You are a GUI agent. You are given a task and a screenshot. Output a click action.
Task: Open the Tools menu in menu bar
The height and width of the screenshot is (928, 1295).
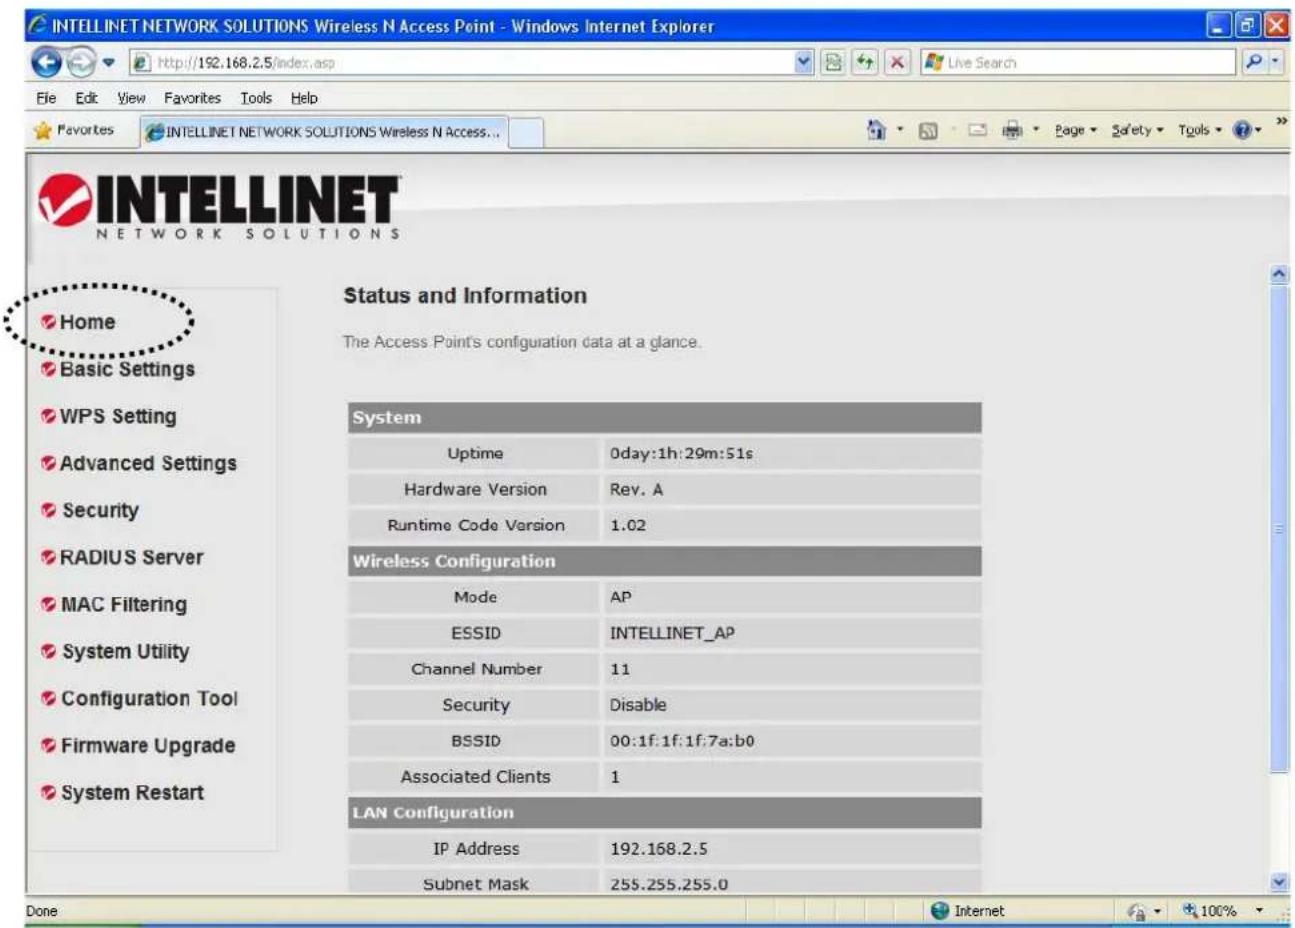tap(256, 98)
